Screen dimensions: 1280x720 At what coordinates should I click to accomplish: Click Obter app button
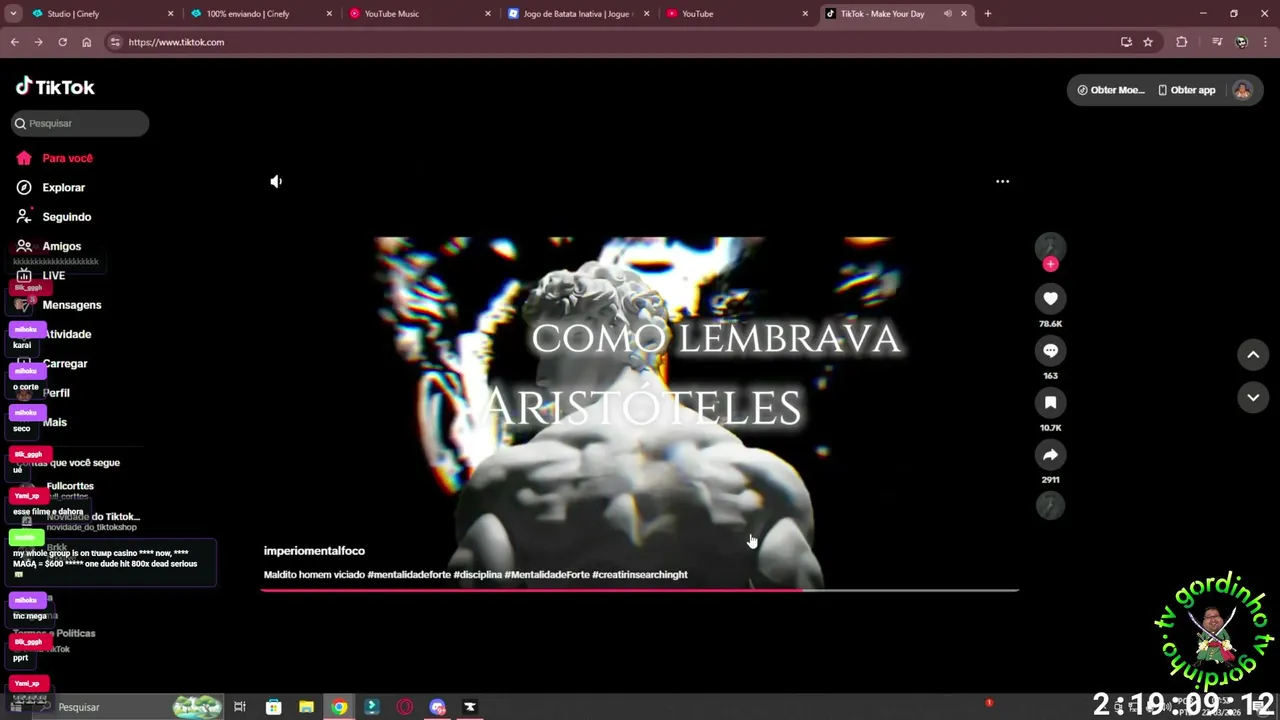point(1187,90)
